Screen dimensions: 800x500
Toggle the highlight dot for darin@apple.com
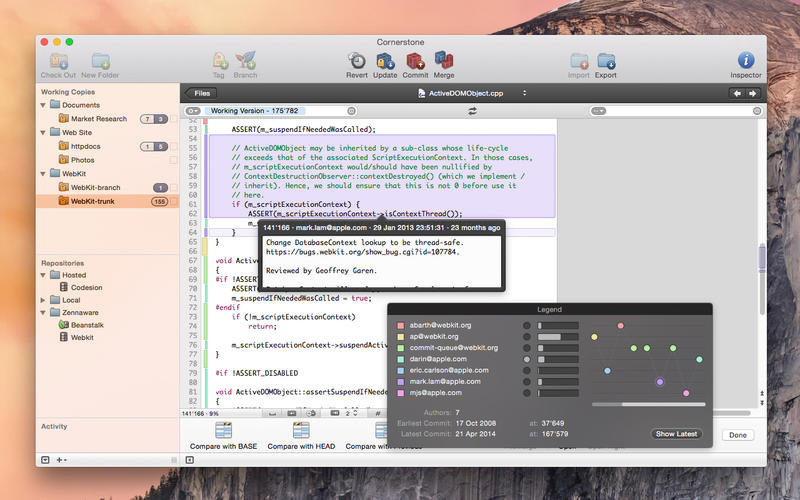pyautogui.click(x=527, y=359)
